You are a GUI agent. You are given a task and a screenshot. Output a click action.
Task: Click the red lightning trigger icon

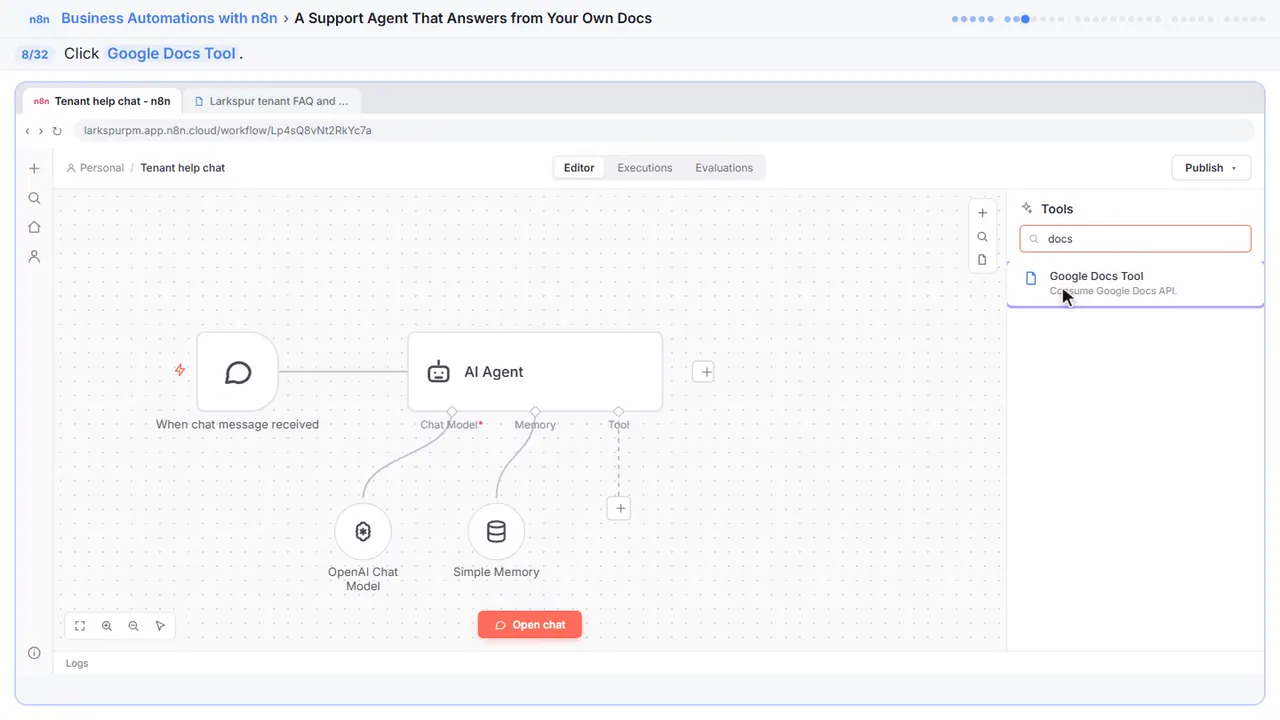(180, 370)
